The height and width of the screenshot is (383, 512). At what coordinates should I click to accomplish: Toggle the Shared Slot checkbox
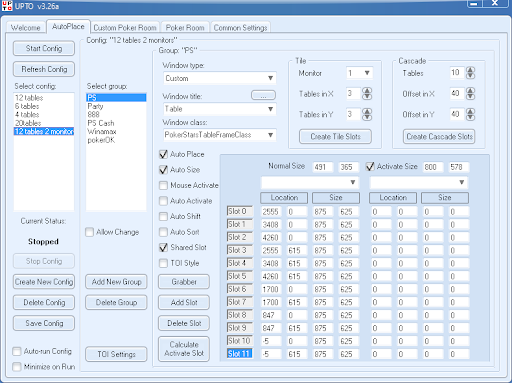(163, 247)
